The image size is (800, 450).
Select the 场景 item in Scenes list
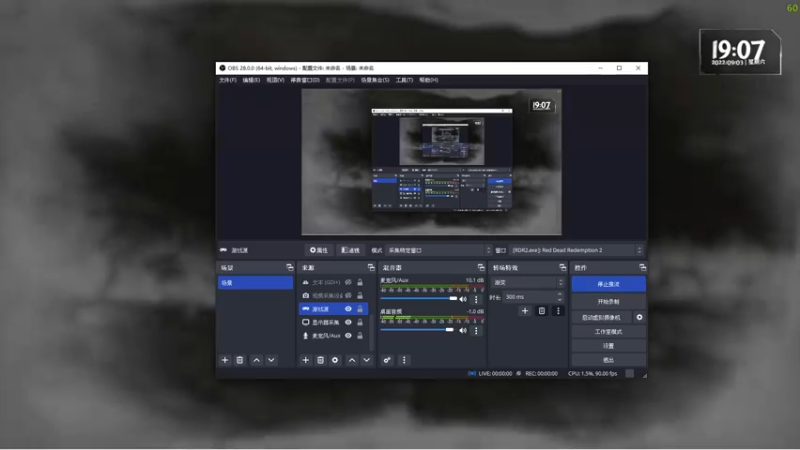(x=256, y=283)
